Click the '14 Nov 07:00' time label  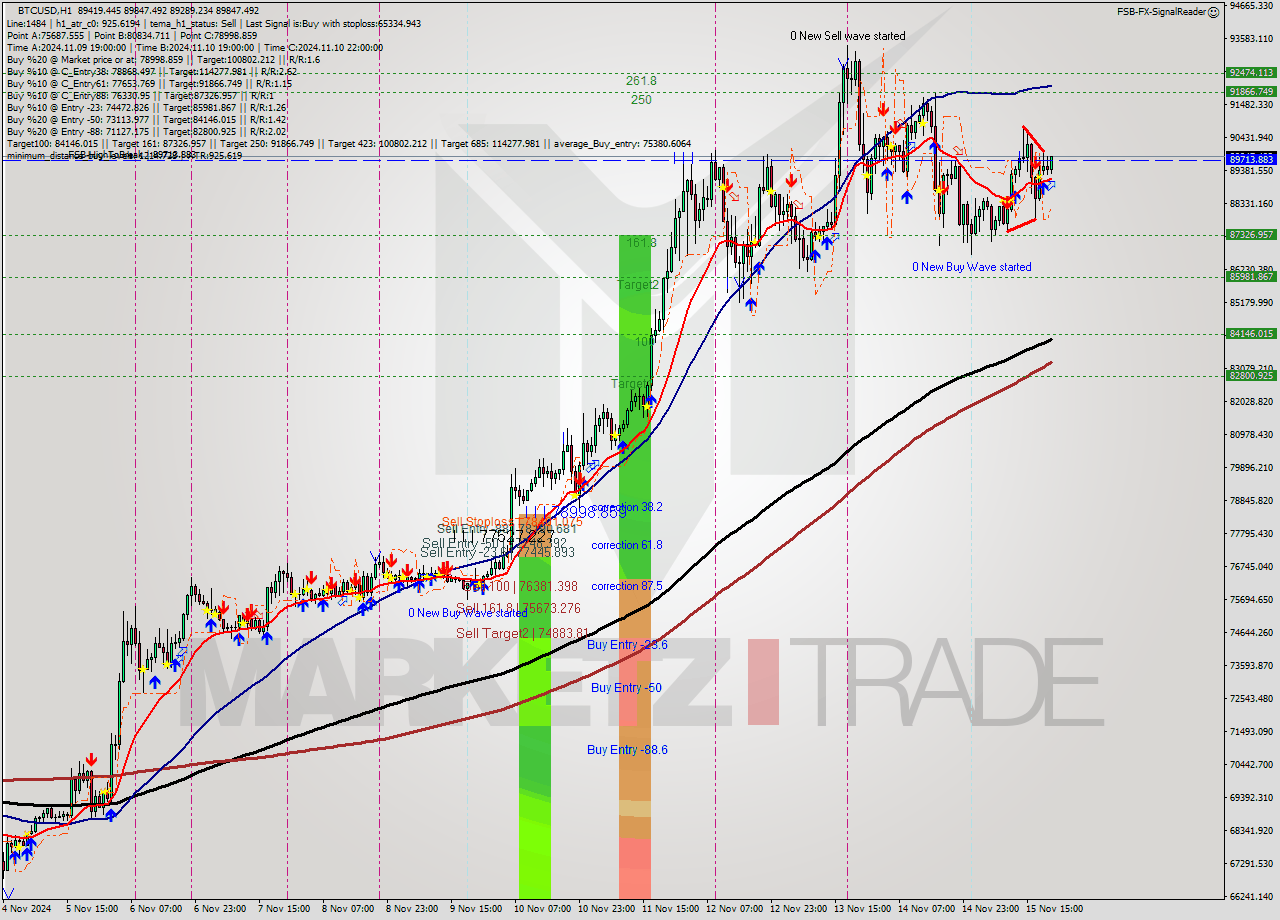(927, 909)
